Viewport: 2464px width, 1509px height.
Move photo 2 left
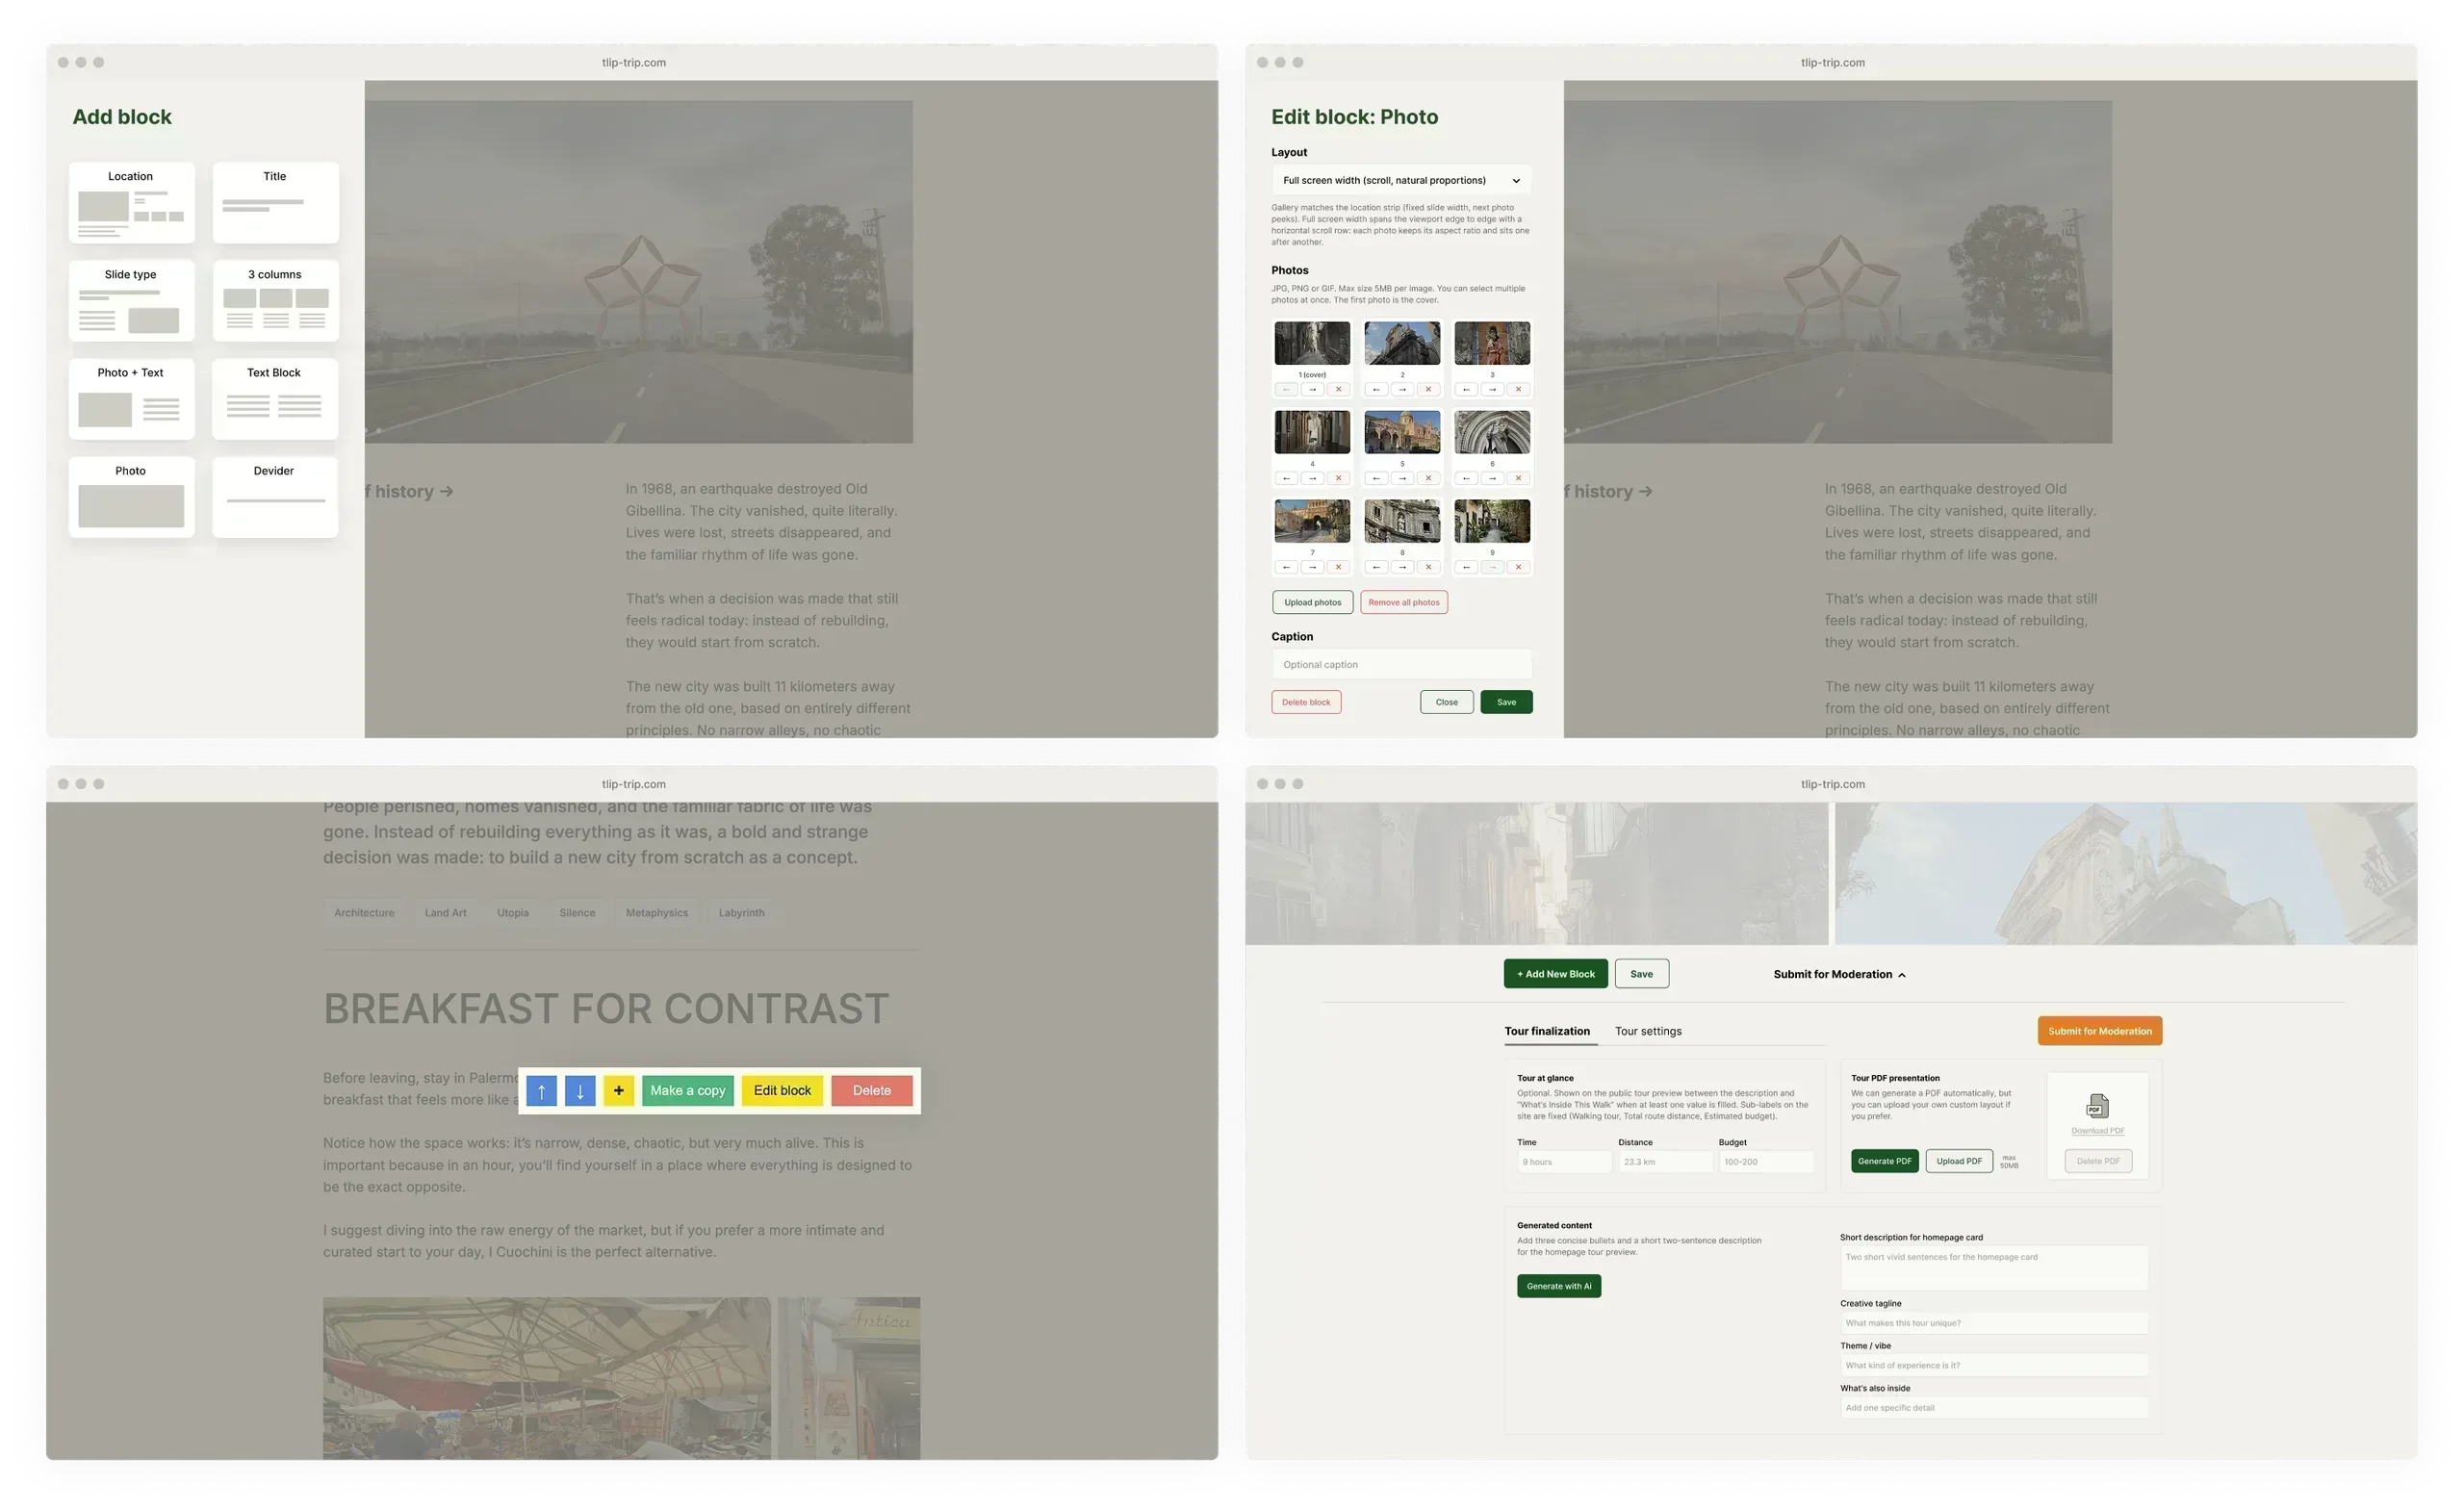click(1376, 389)
